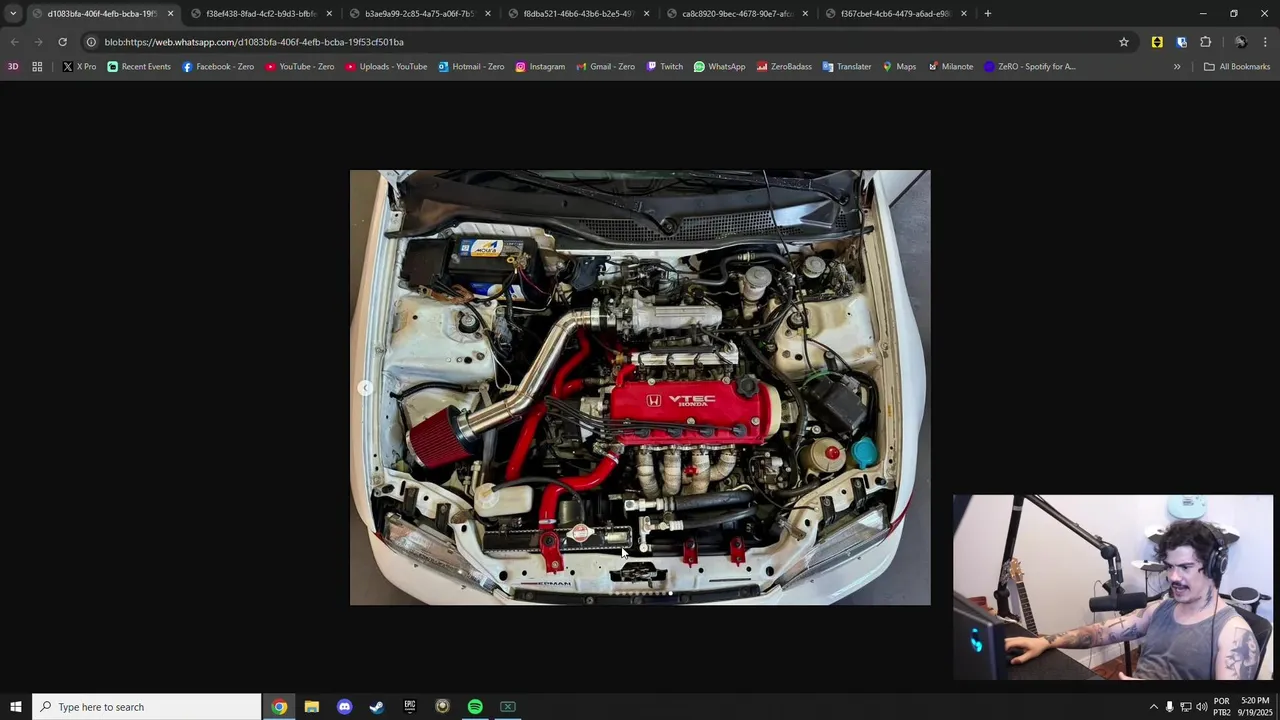This screenshot has width=1280, height=720.
Task: Switch to the ca8c8920 tab
Action: tap(736, 14)
